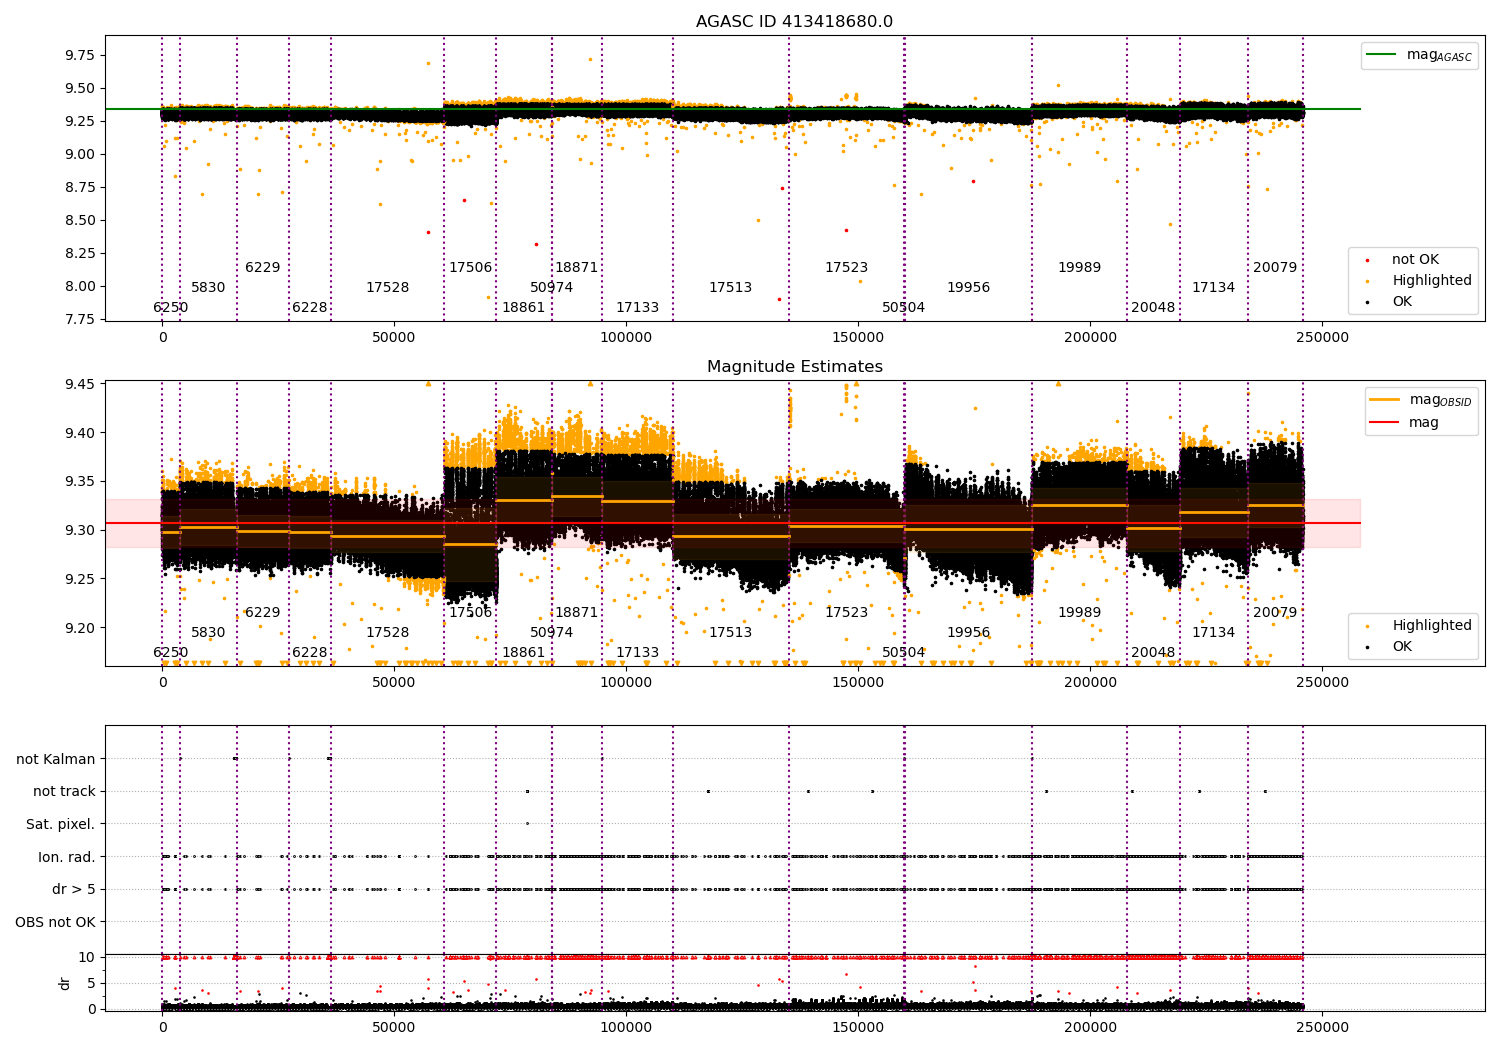Image resolution: width=1500 pixels, height=1050 pixels.
Task: Click obsid label 19989 in top plot
Action: coord(1079,267)
